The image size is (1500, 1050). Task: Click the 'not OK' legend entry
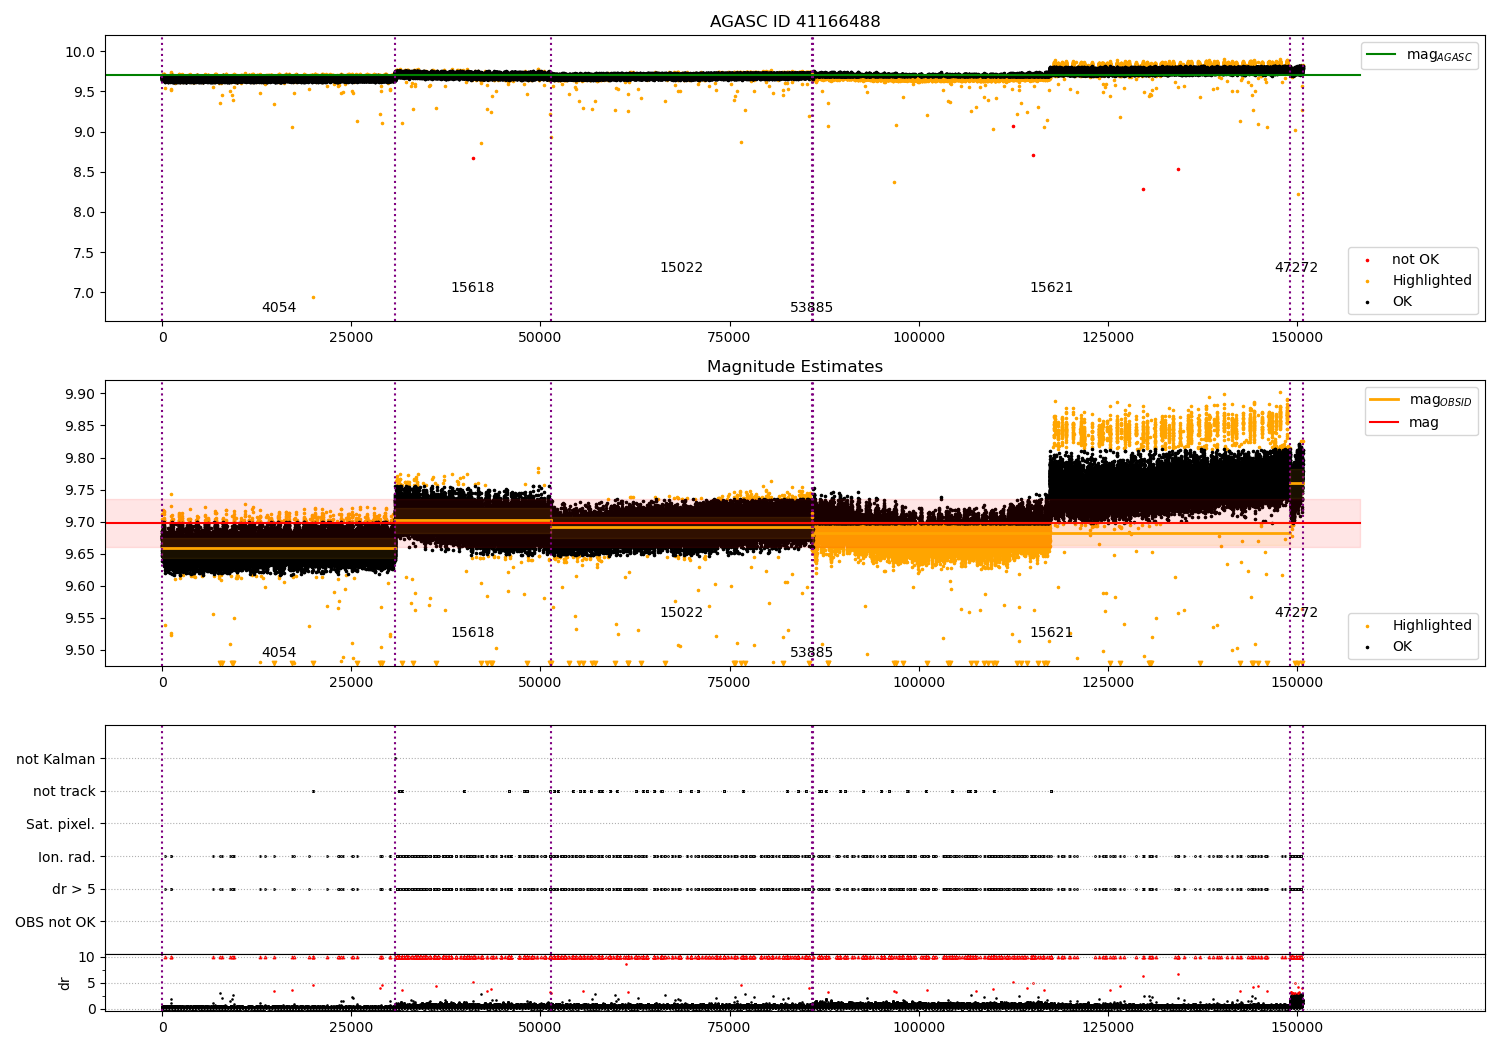click(1415, 260)
